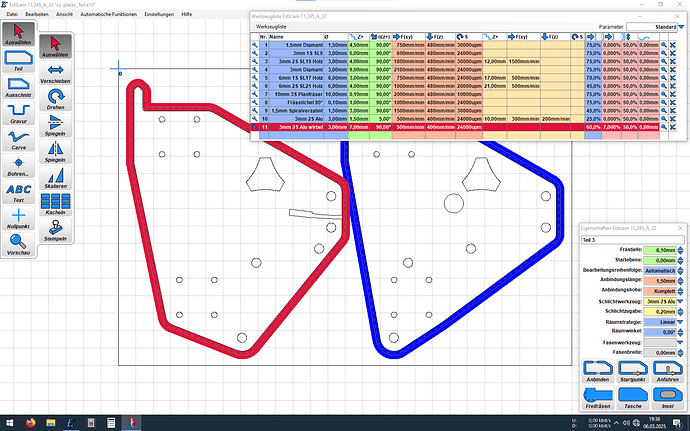The height and width of the screenshot is (431, 690).
Task: Open the Bearbeiten menu
Action: 37,14
